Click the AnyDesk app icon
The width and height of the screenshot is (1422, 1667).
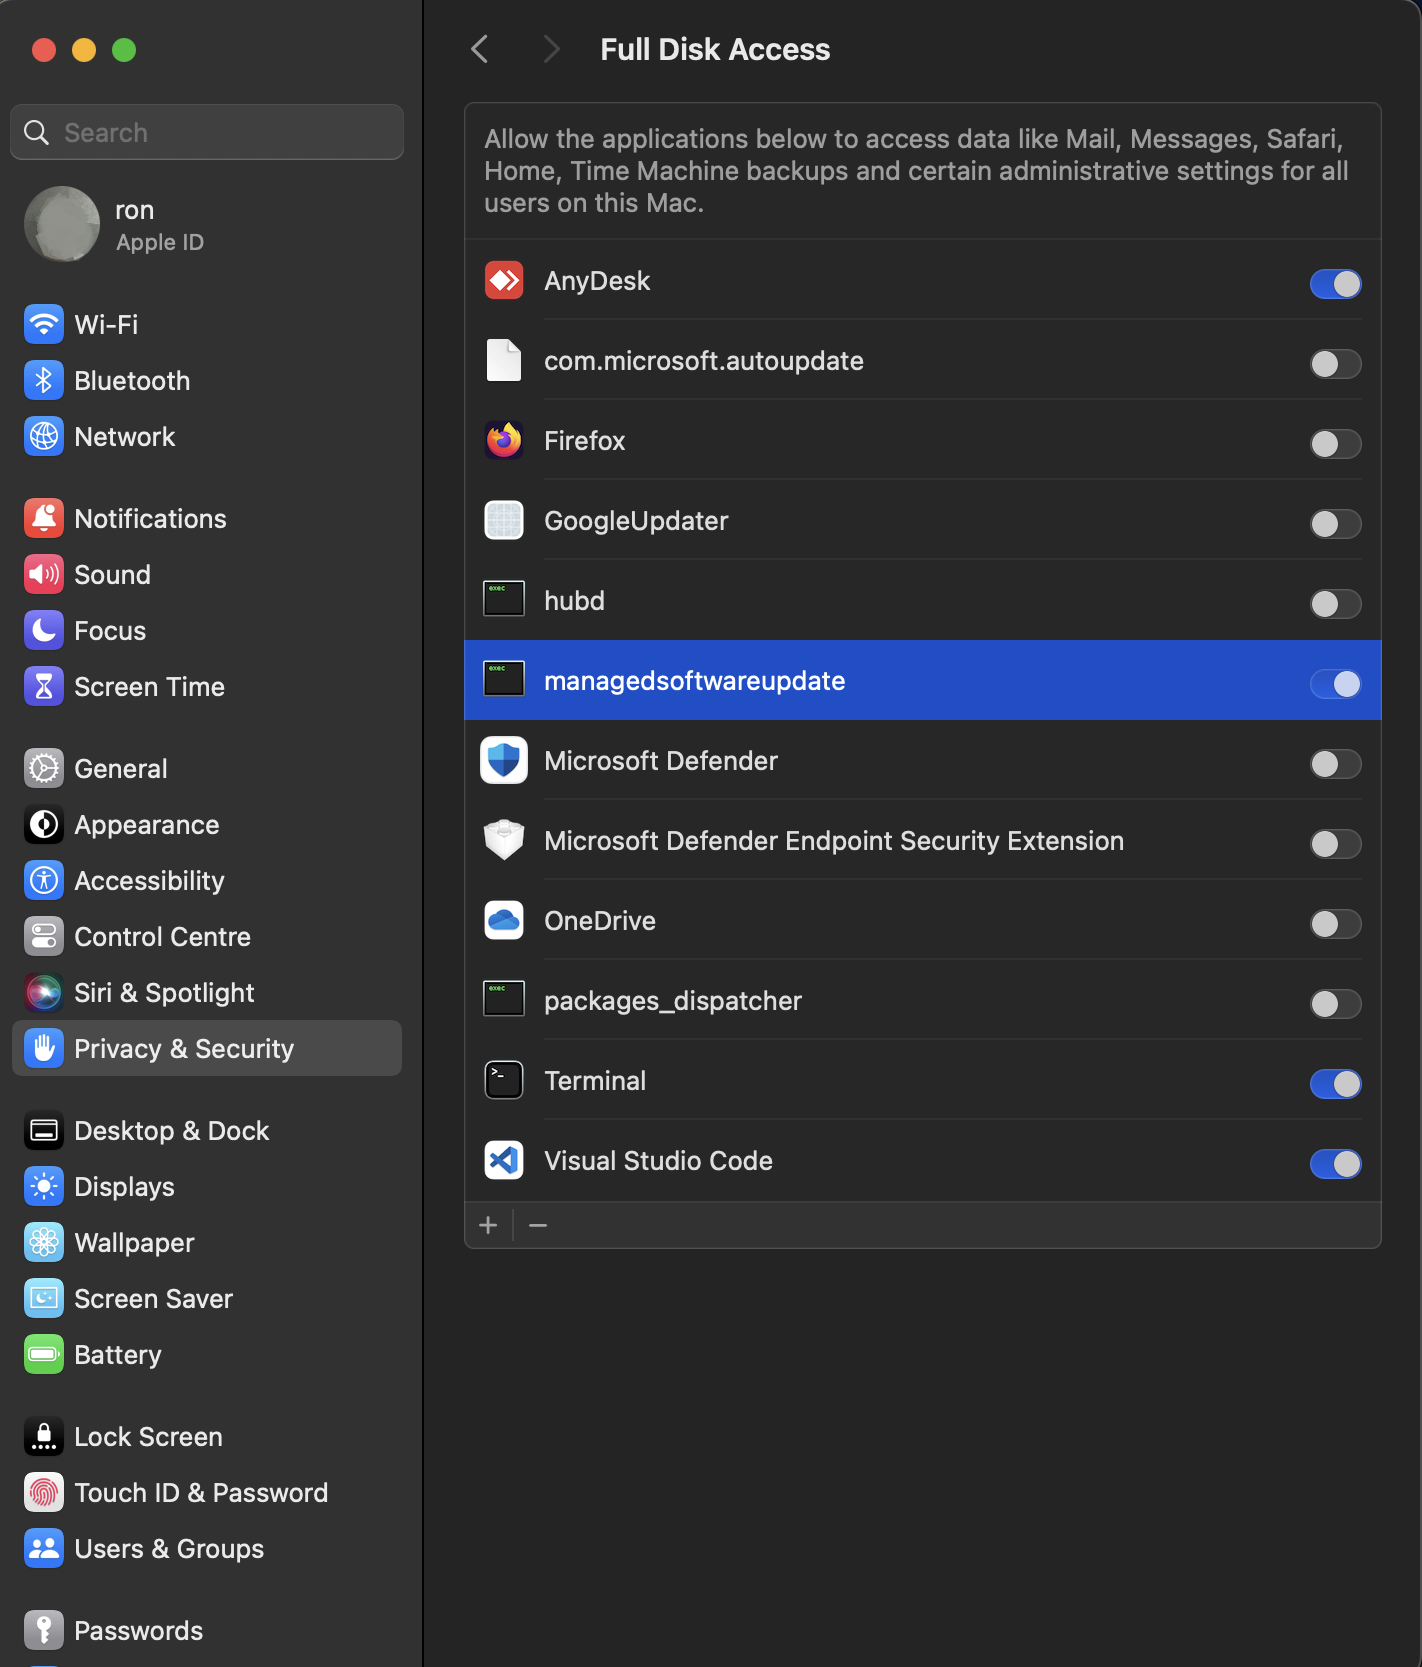tap(503, 281)
